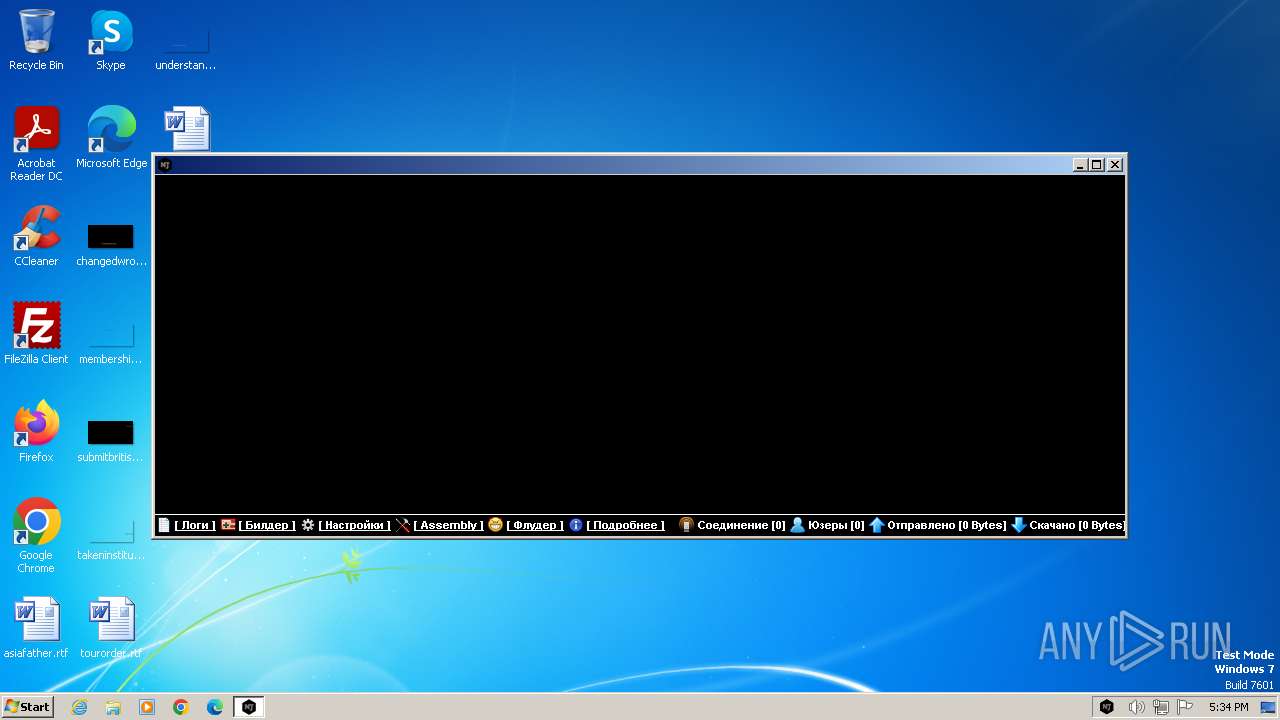Select the FileZilla Client desktop shortcut
The image size is (1280, 720).
pyautogui.click(x=36, y=334)
